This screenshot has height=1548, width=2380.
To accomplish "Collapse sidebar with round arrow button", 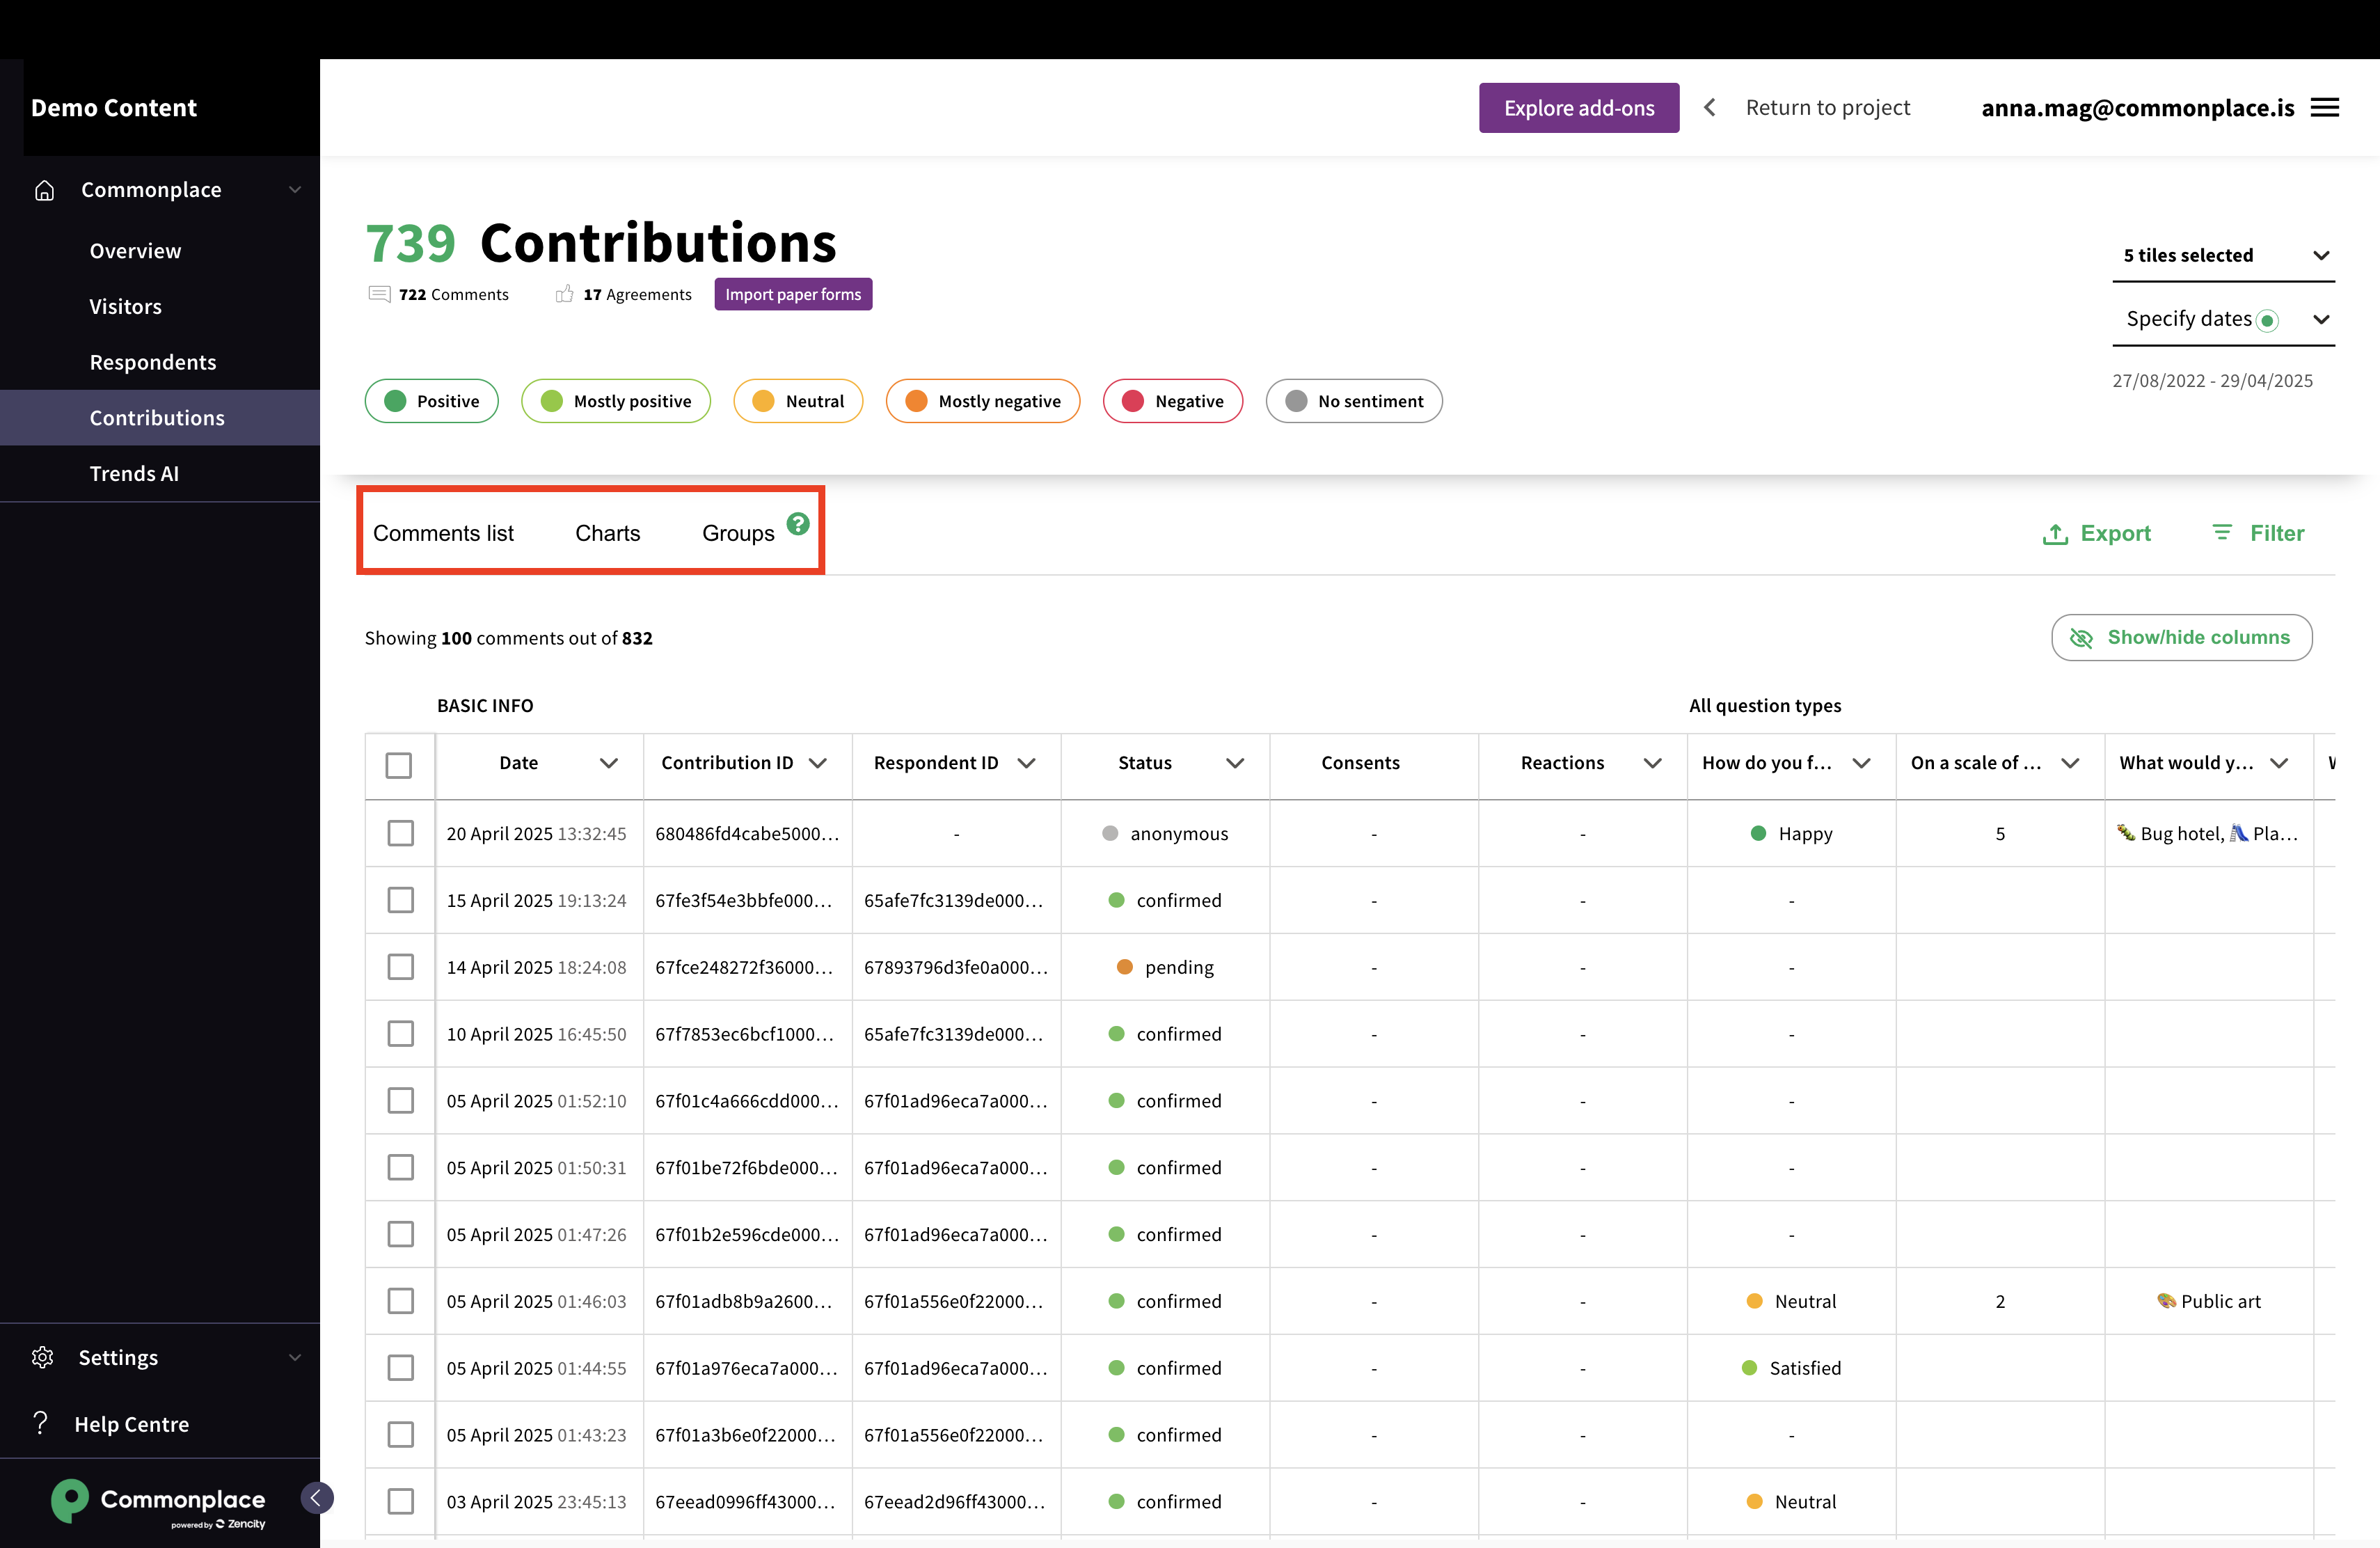I will (316, 1497).
